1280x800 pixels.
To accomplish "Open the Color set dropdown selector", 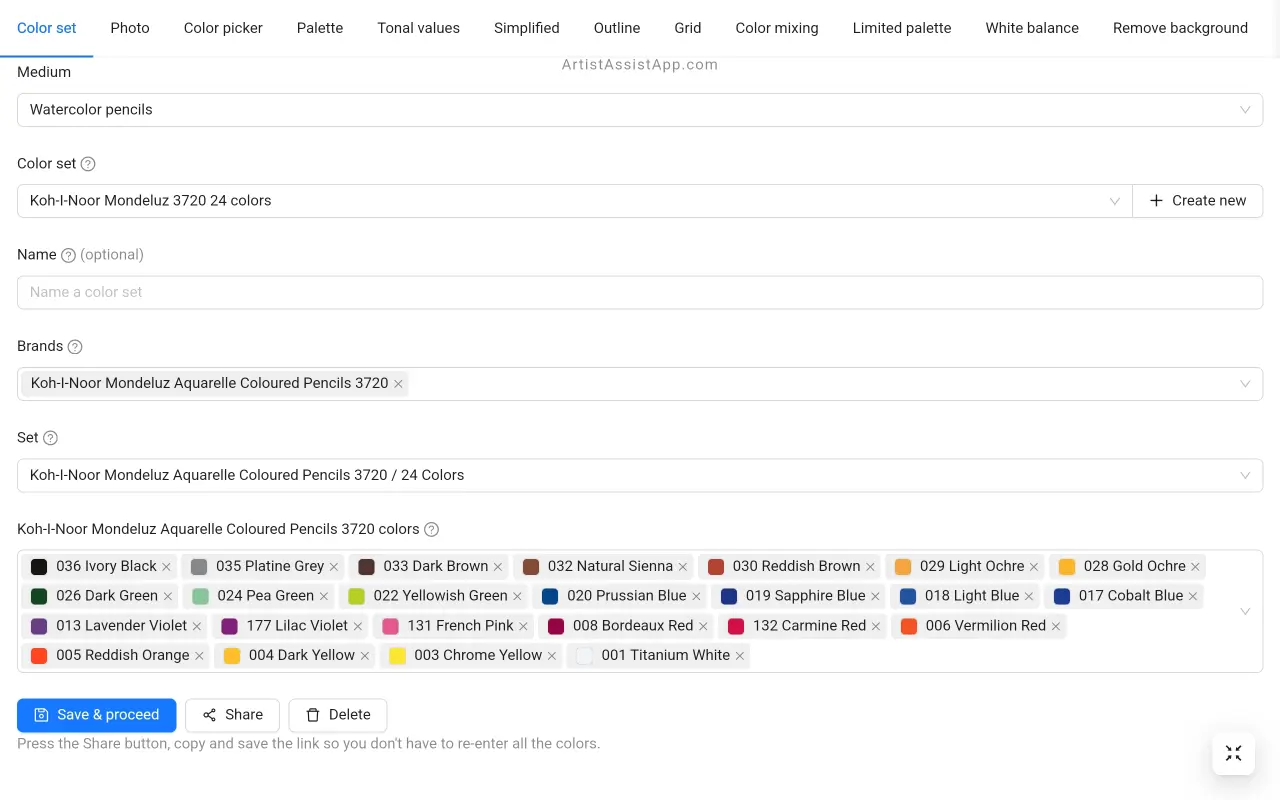I will pos(575,201).
